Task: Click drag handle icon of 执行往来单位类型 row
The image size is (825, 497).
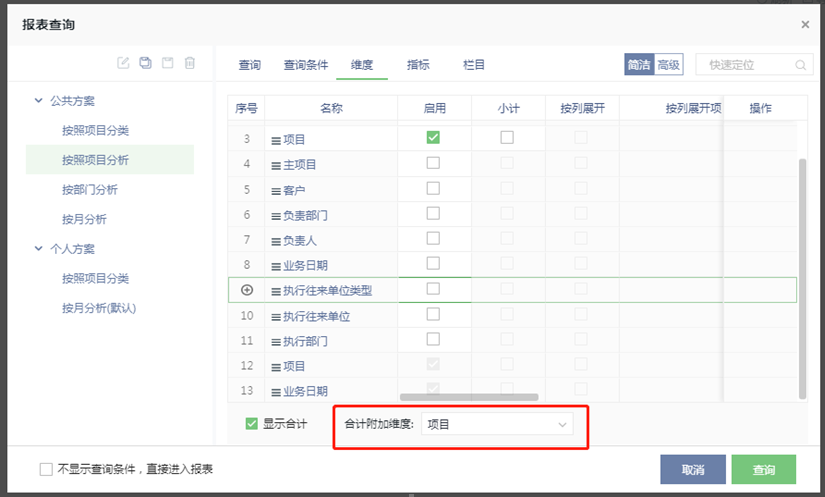Action: click(276, 291)
